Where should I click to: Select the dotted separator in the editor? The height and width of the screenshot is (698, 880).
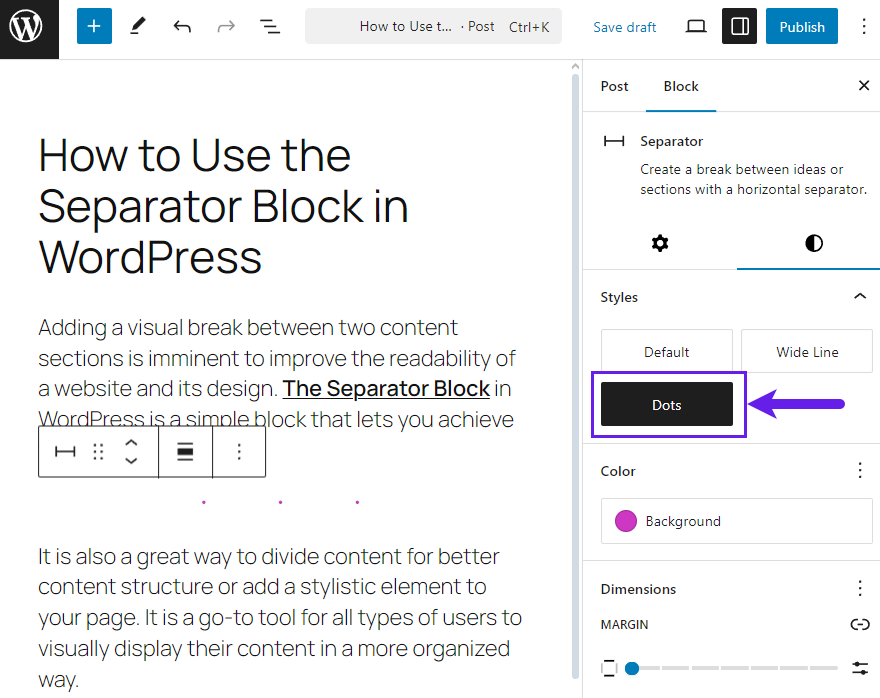(x=281, y=502)
